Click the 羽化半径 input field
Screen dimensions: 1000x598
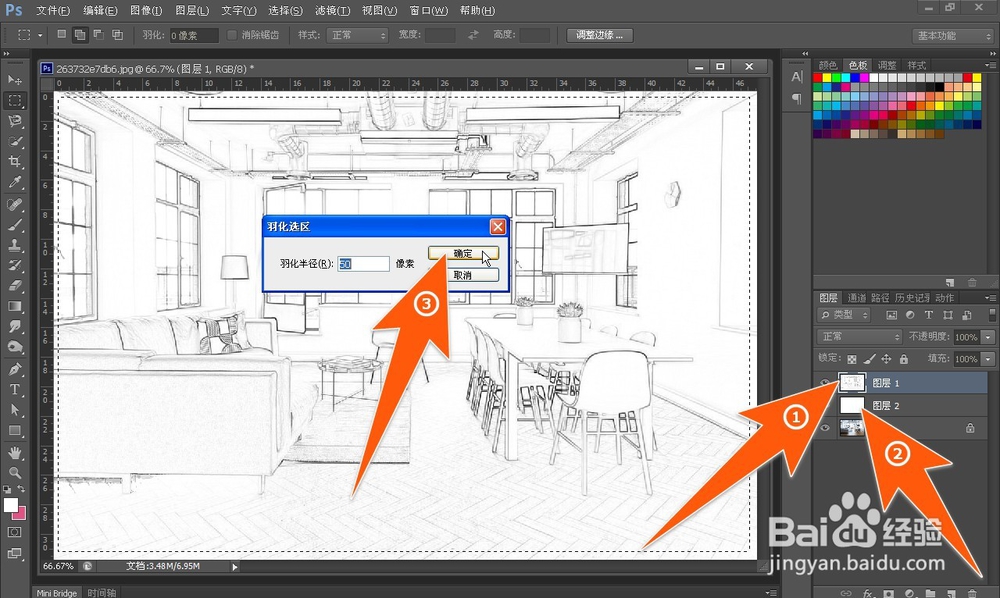click(363, 264)
